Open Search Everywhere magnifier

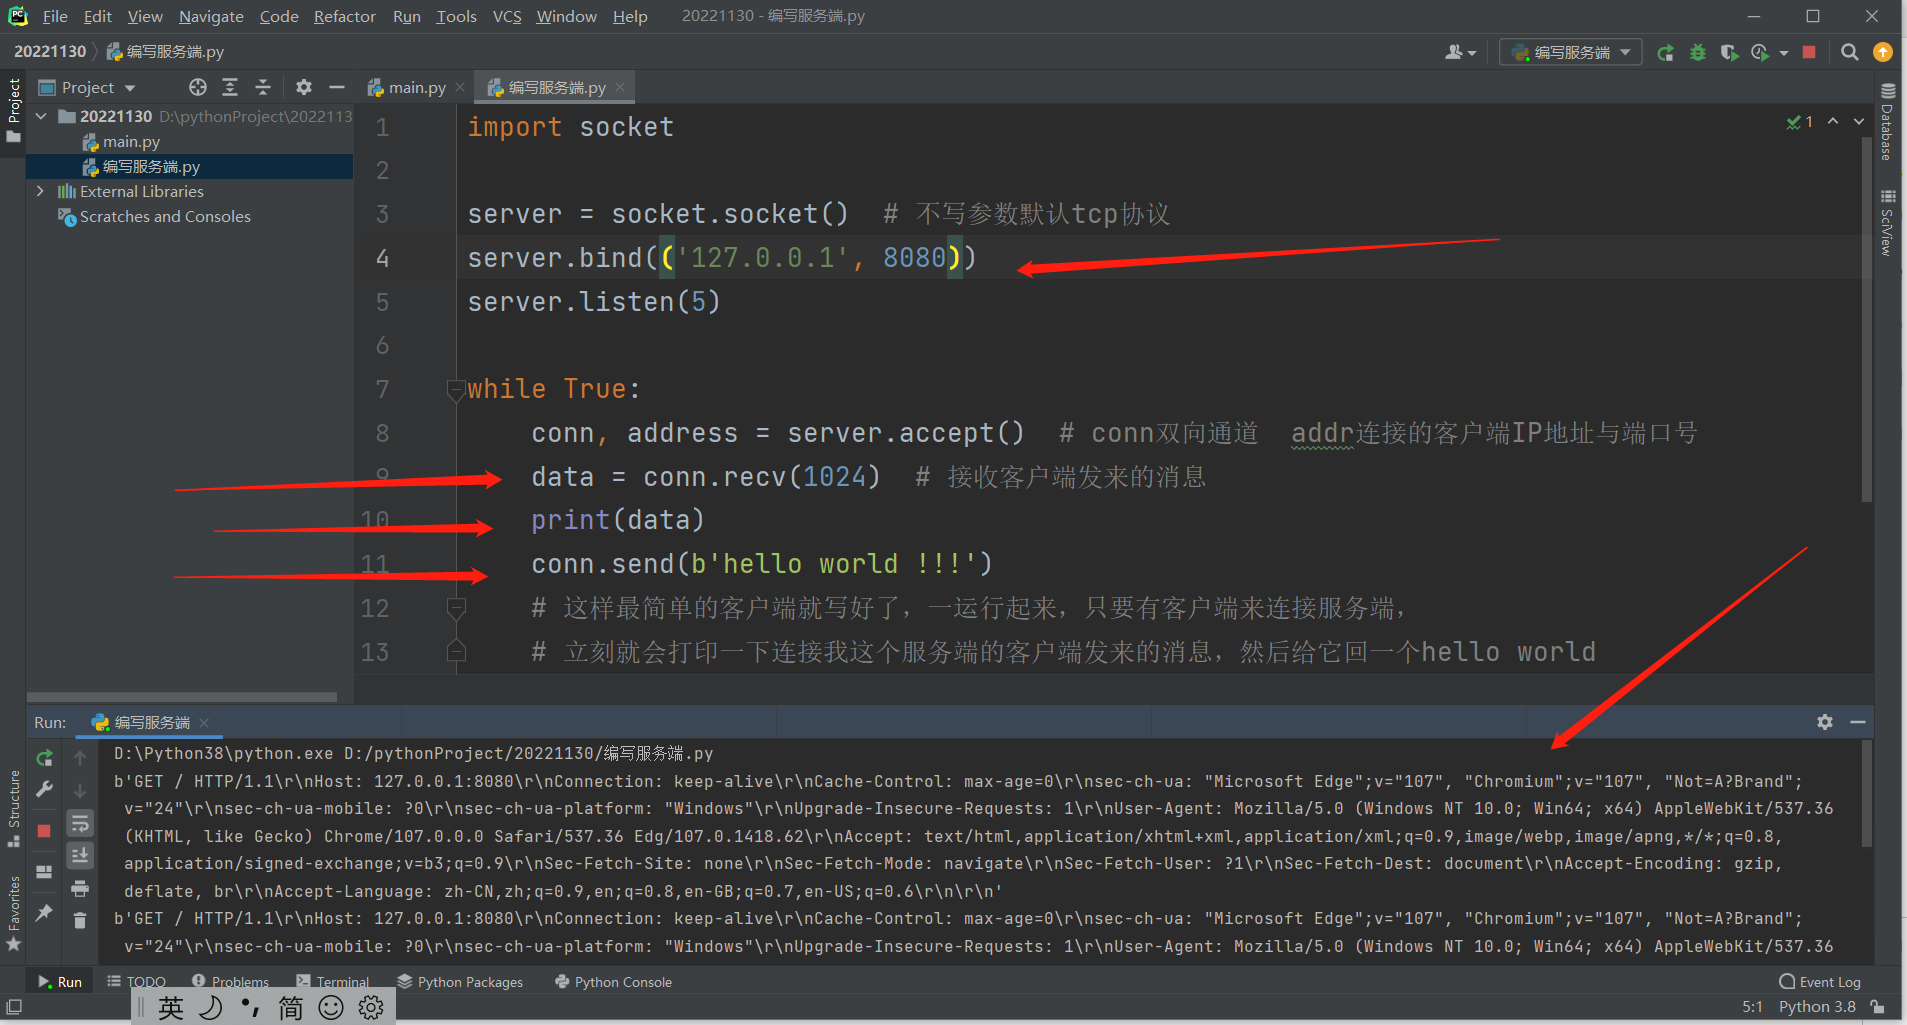coord(1850,52)
